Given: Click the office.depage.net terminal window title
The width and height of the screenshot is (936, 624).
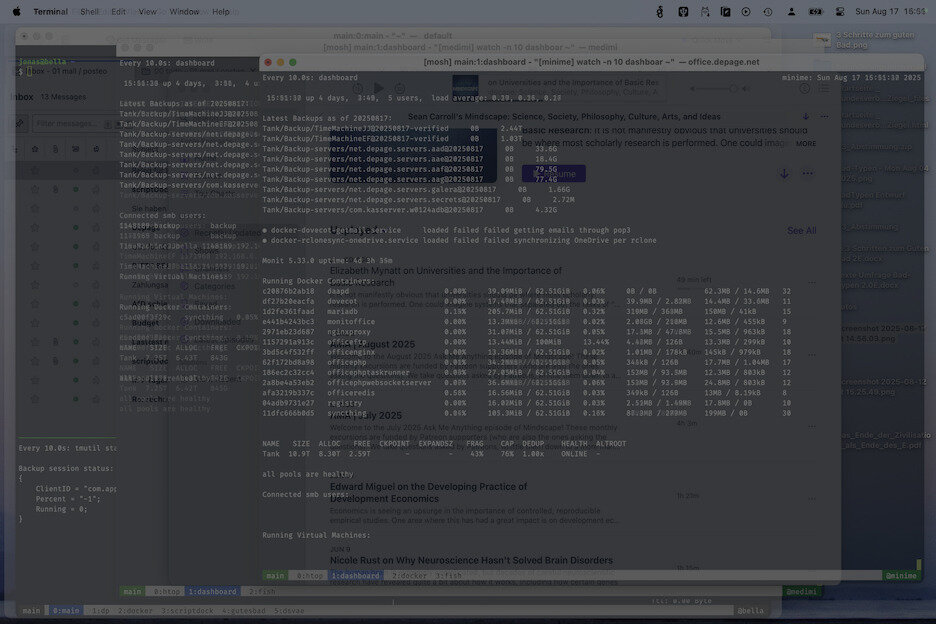Looking at the screenshot, I should point(591,62).
